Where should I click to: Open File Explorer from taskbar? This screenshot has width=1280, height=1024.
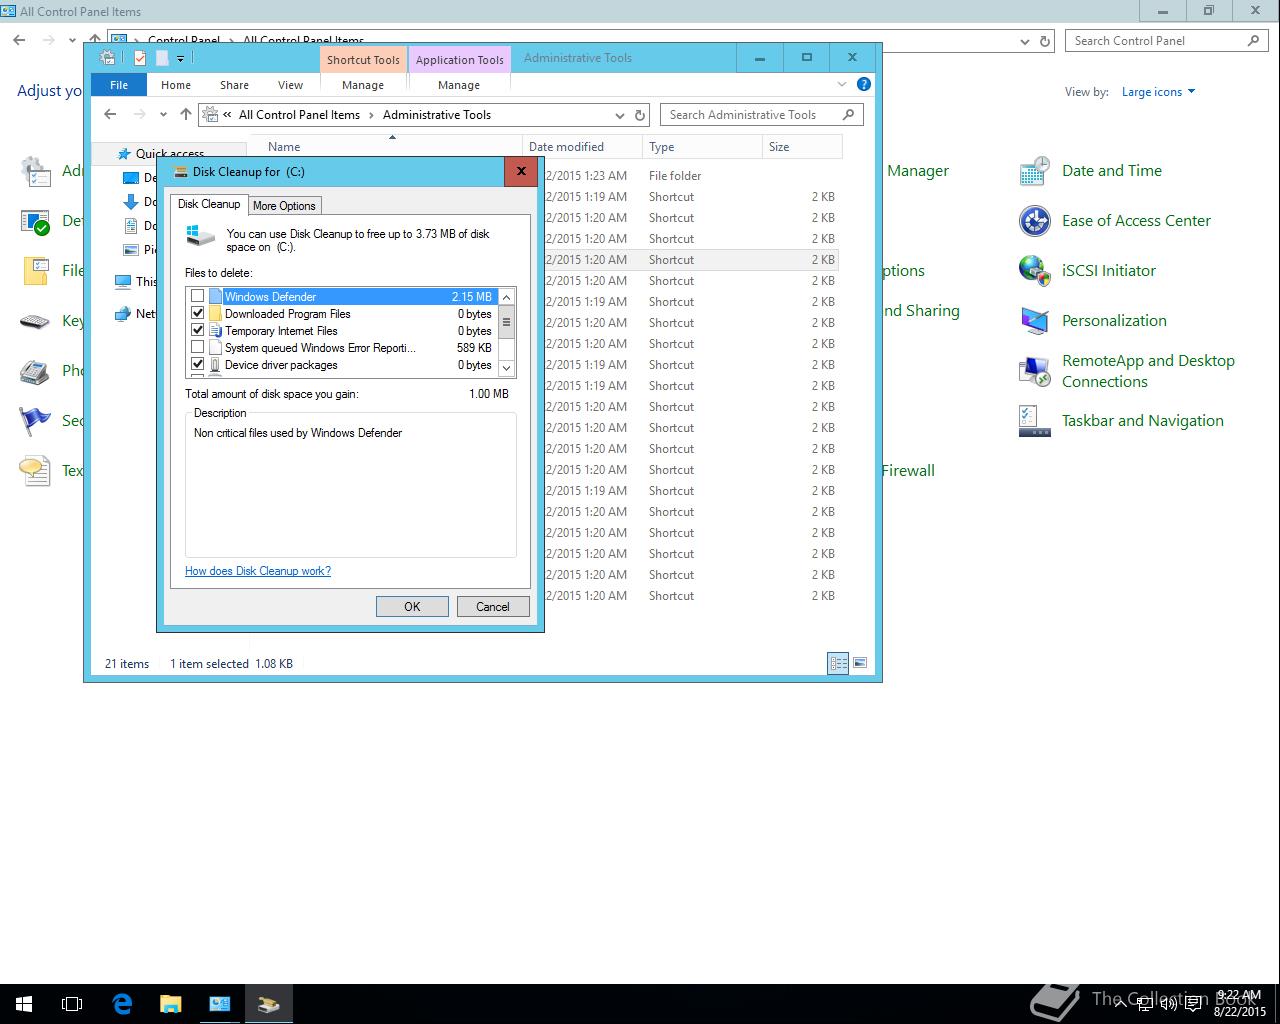pyautogui.click(x=170, y=1004)
